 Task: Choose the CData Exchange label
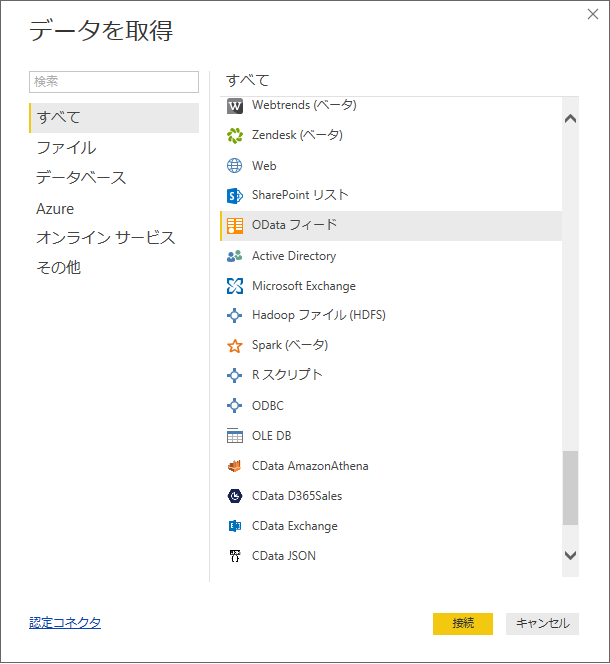tap(294, 526)
